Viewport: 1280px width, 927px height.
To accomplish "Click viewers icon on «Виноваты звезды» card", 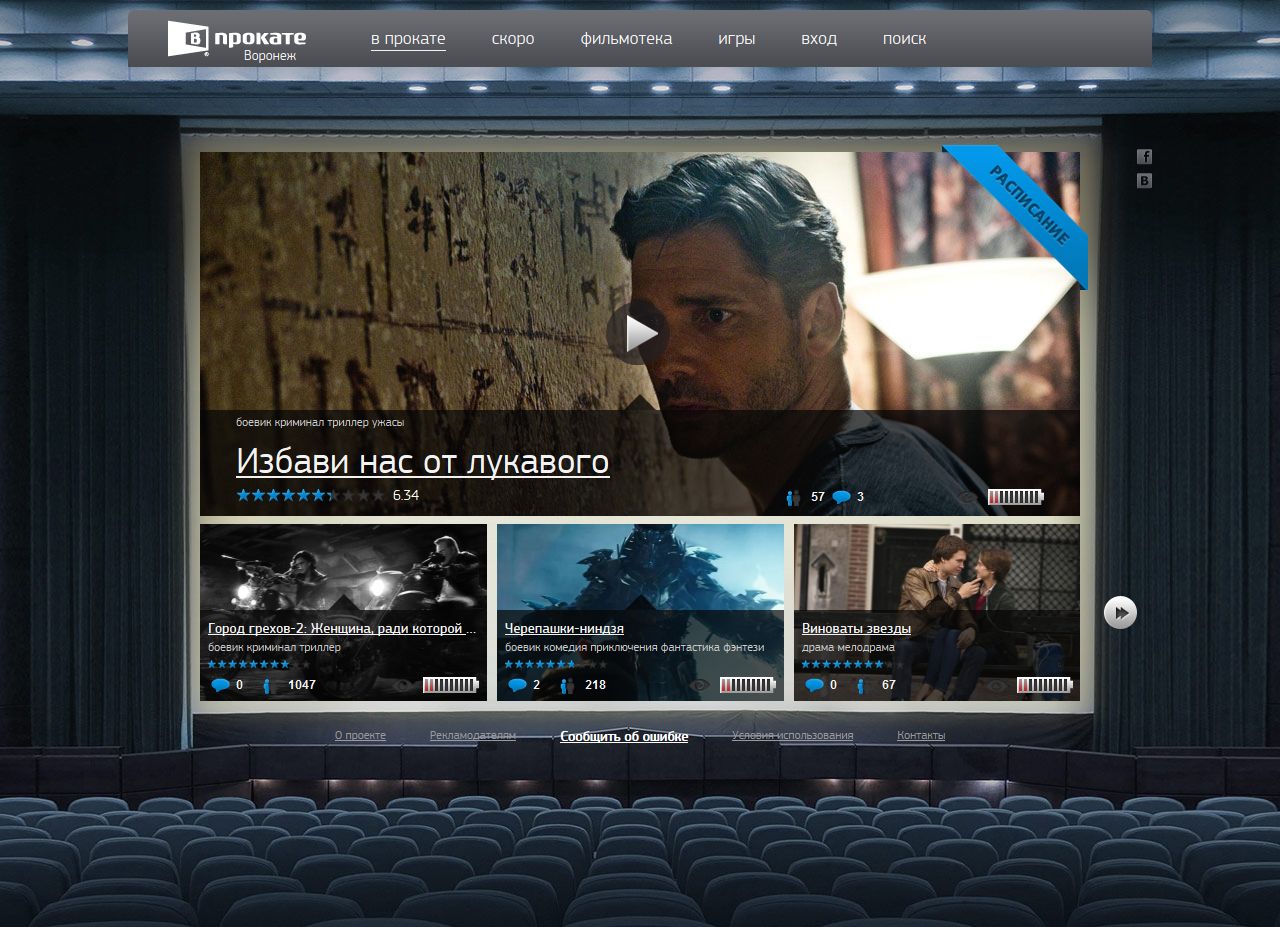I will click(860, 685).
